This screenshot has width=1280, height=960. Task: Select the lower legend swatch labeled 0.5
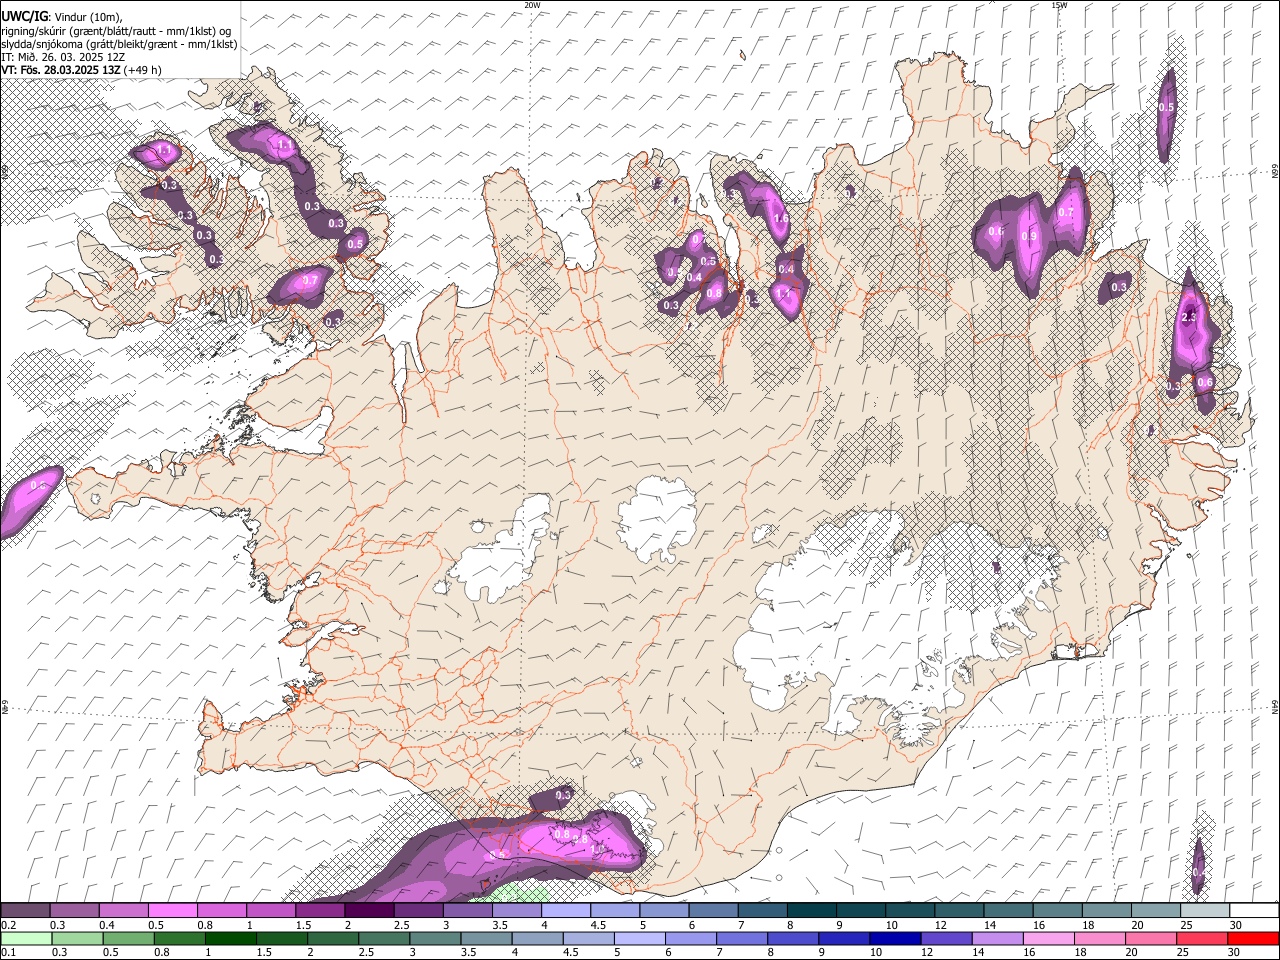pyautogui.click(x=128, y=938)
